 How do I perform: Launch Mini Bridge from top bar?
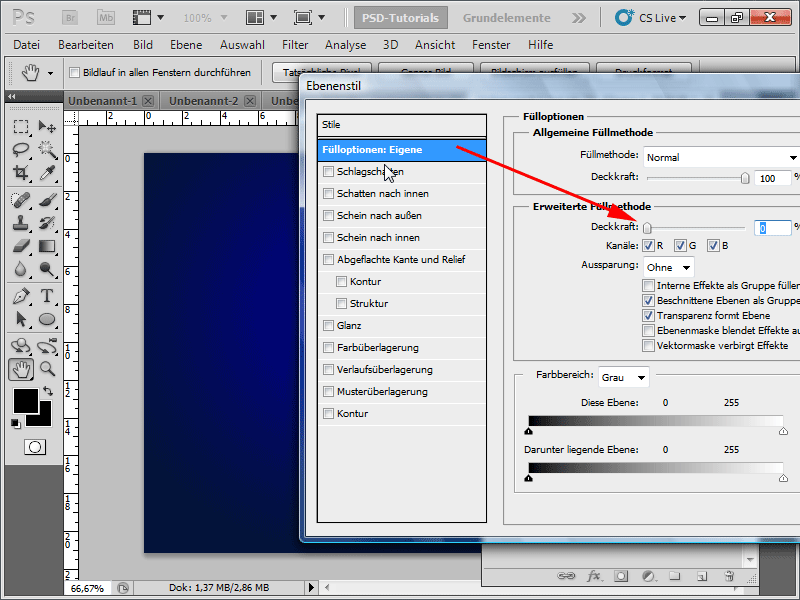click(x=106, y=18)
